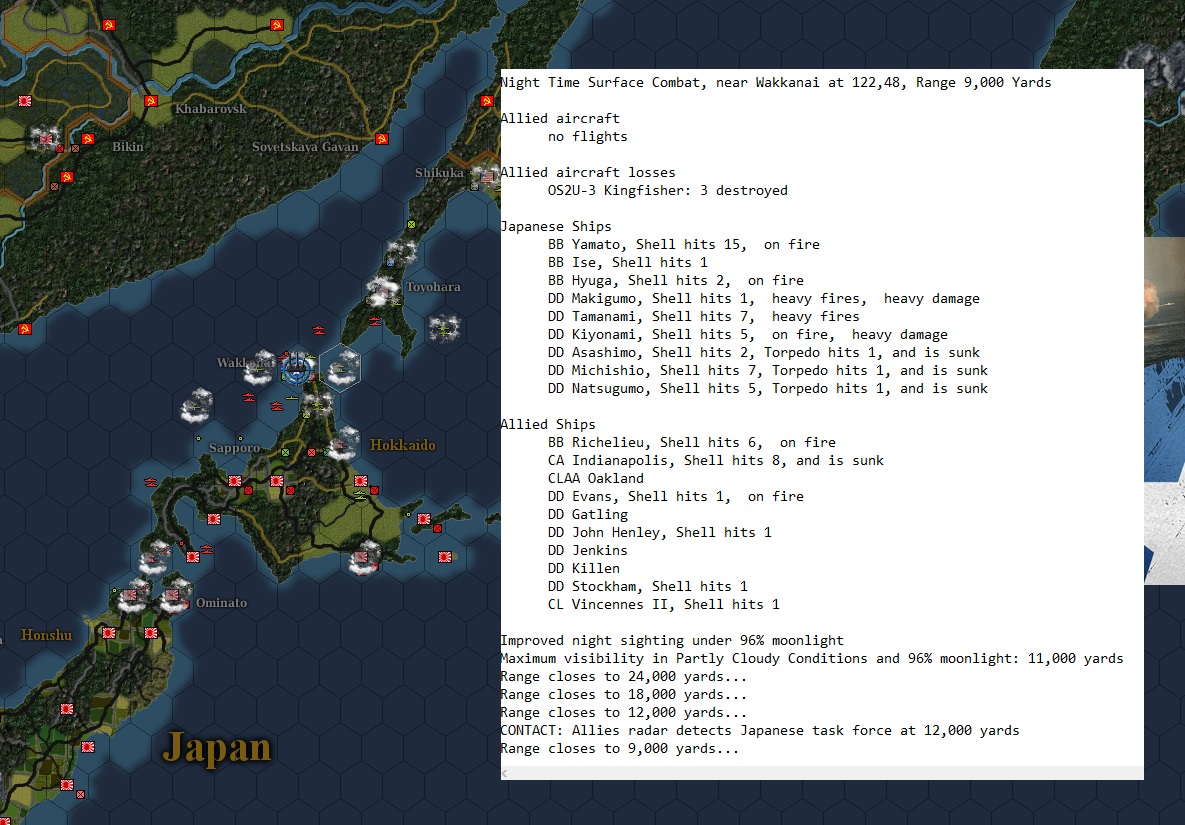Select the clouded ship west of Sapporo in the sea
Screen dimensions: 1185x825
(x=197, y=406)
